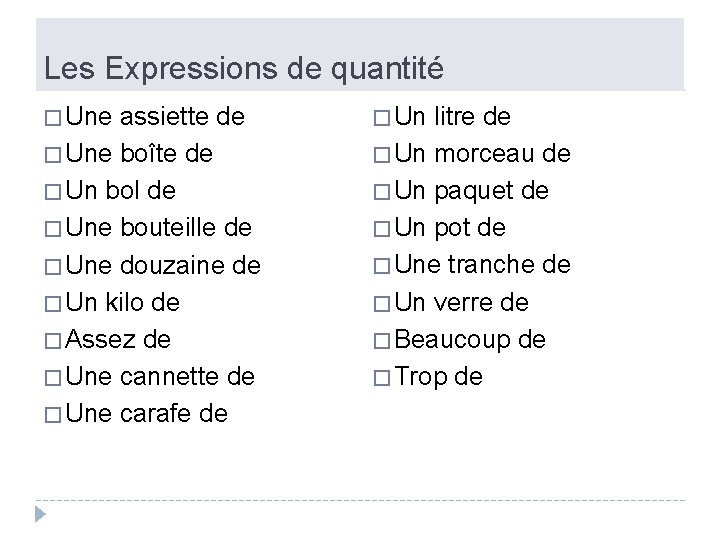Select the square bullet before Une douzaine de
720x540 pixels.
tap(53, 267)
